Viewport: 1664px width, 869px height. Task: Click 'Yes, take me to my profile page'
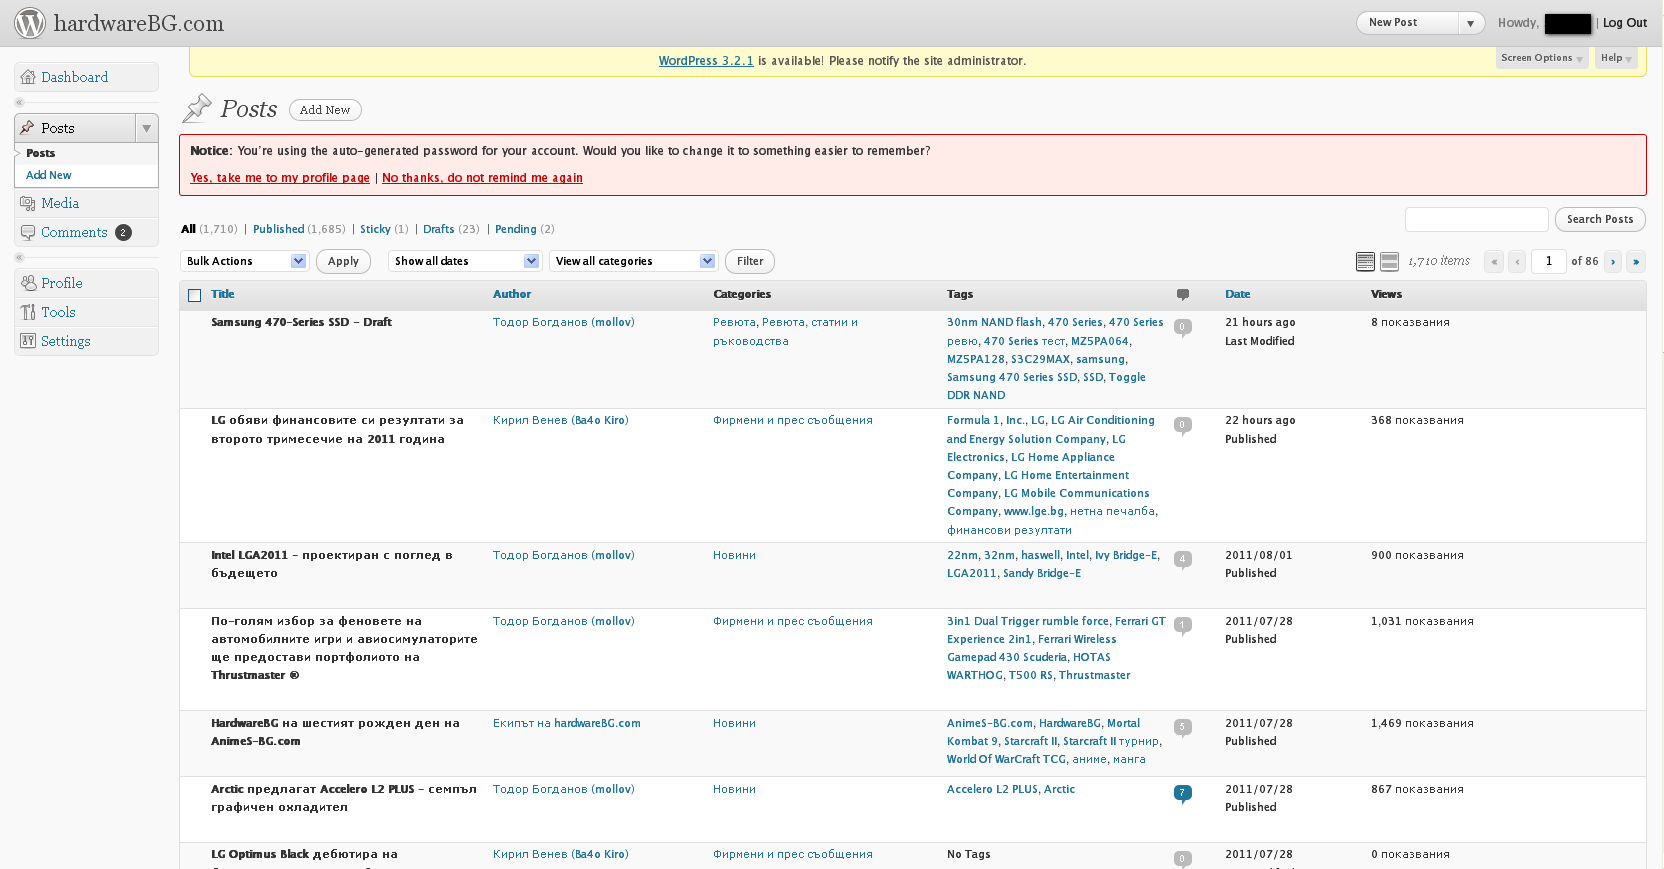280,178
